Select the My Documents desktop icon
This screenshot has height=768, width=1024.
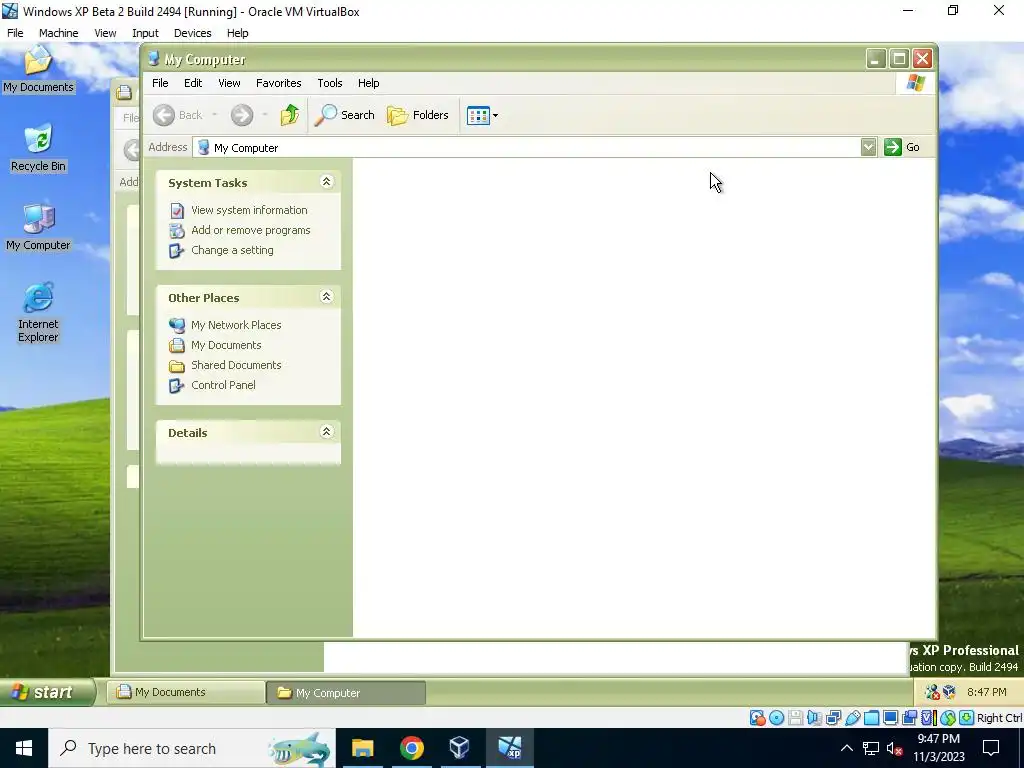point(38,71)
